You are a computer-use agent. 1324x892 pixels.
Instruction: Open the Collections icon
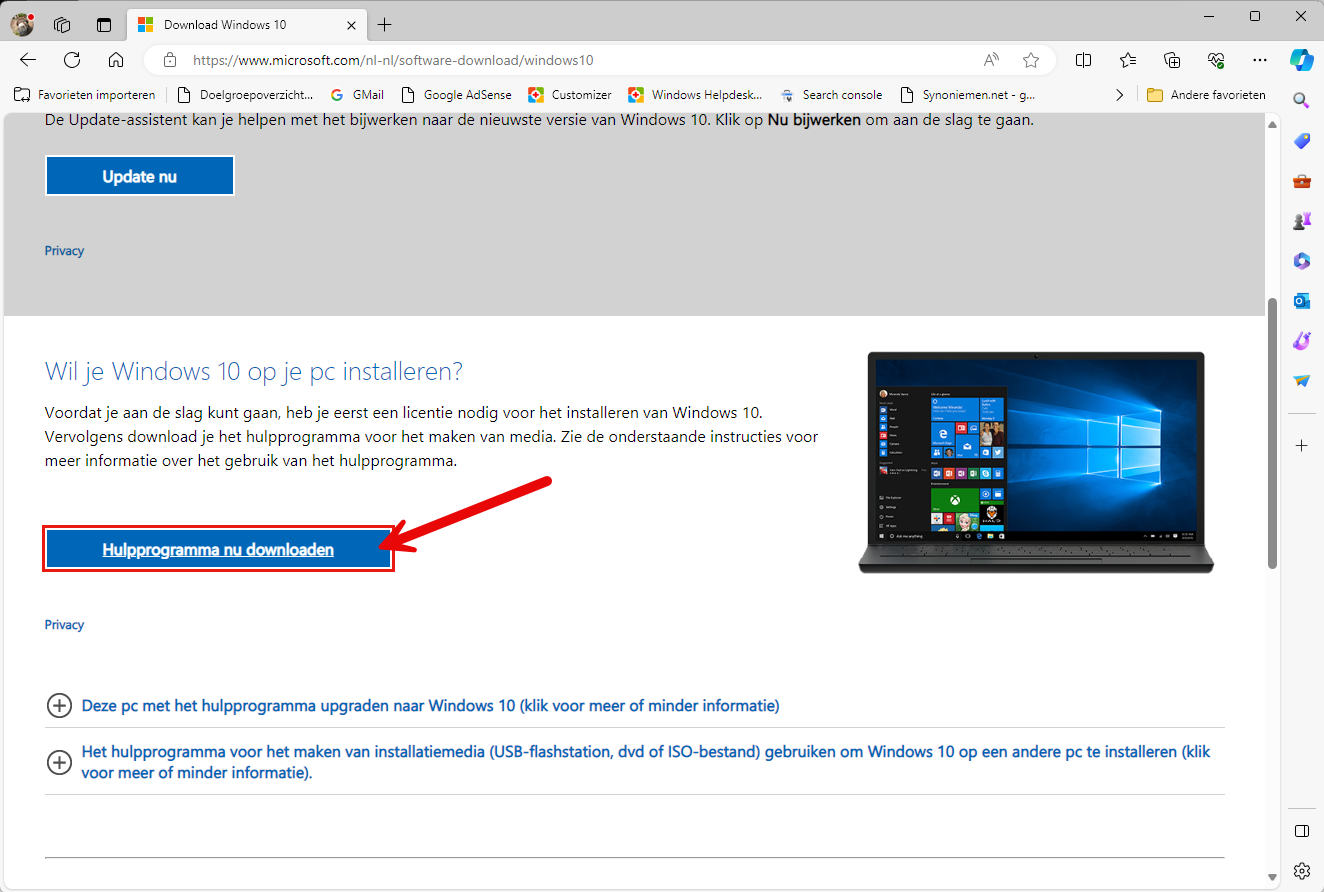1172,60
